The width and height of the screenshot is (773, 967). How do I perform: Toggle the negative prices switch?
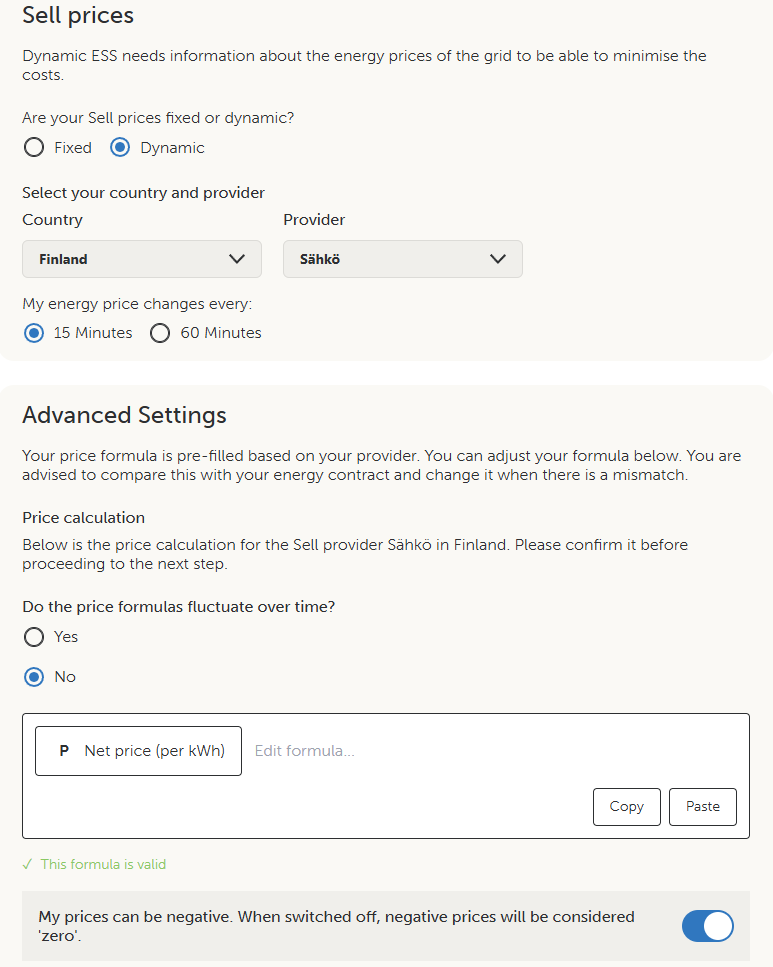point(707,926)
